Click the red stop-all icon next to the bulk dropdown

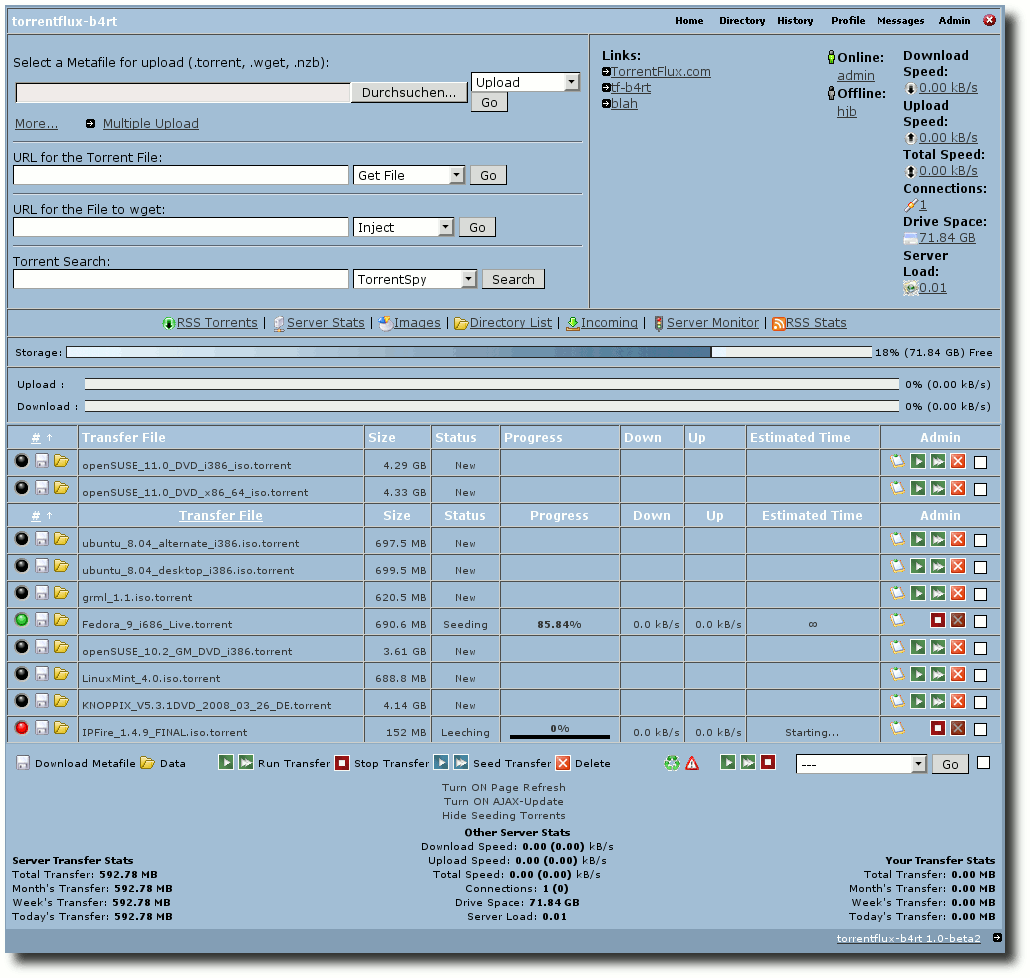(x=768, y=763)
